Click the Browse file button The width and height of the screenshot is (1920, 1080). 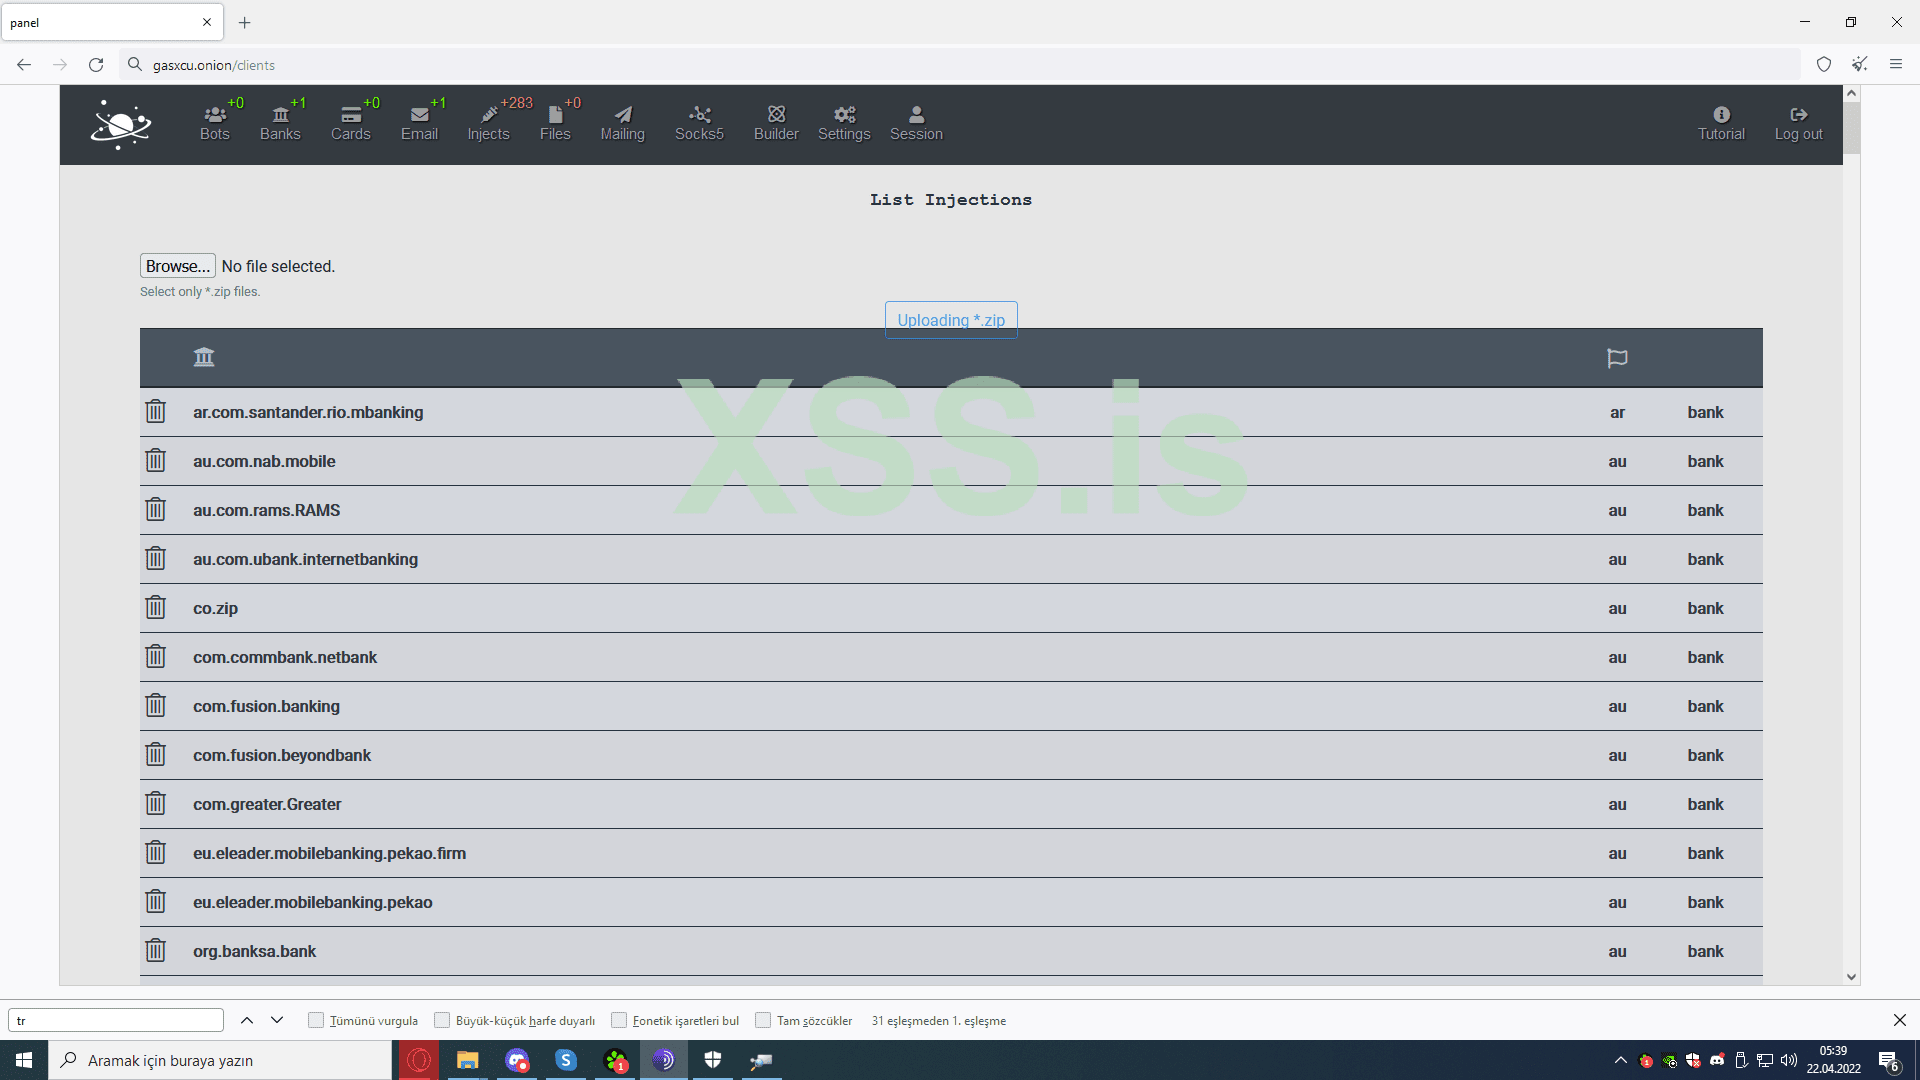tap(177, 266)
